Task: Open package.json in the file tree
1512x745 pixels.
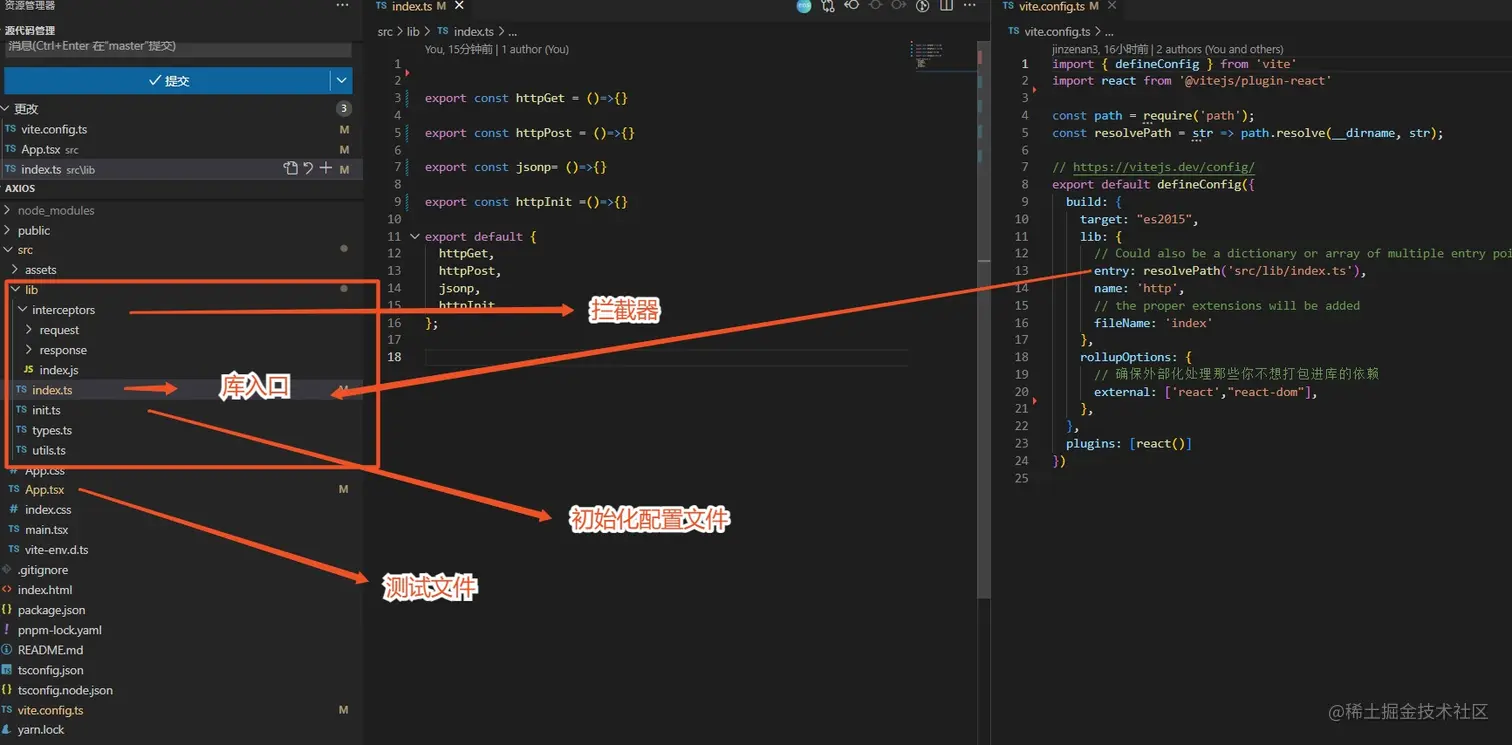Action: coord(52,610)
